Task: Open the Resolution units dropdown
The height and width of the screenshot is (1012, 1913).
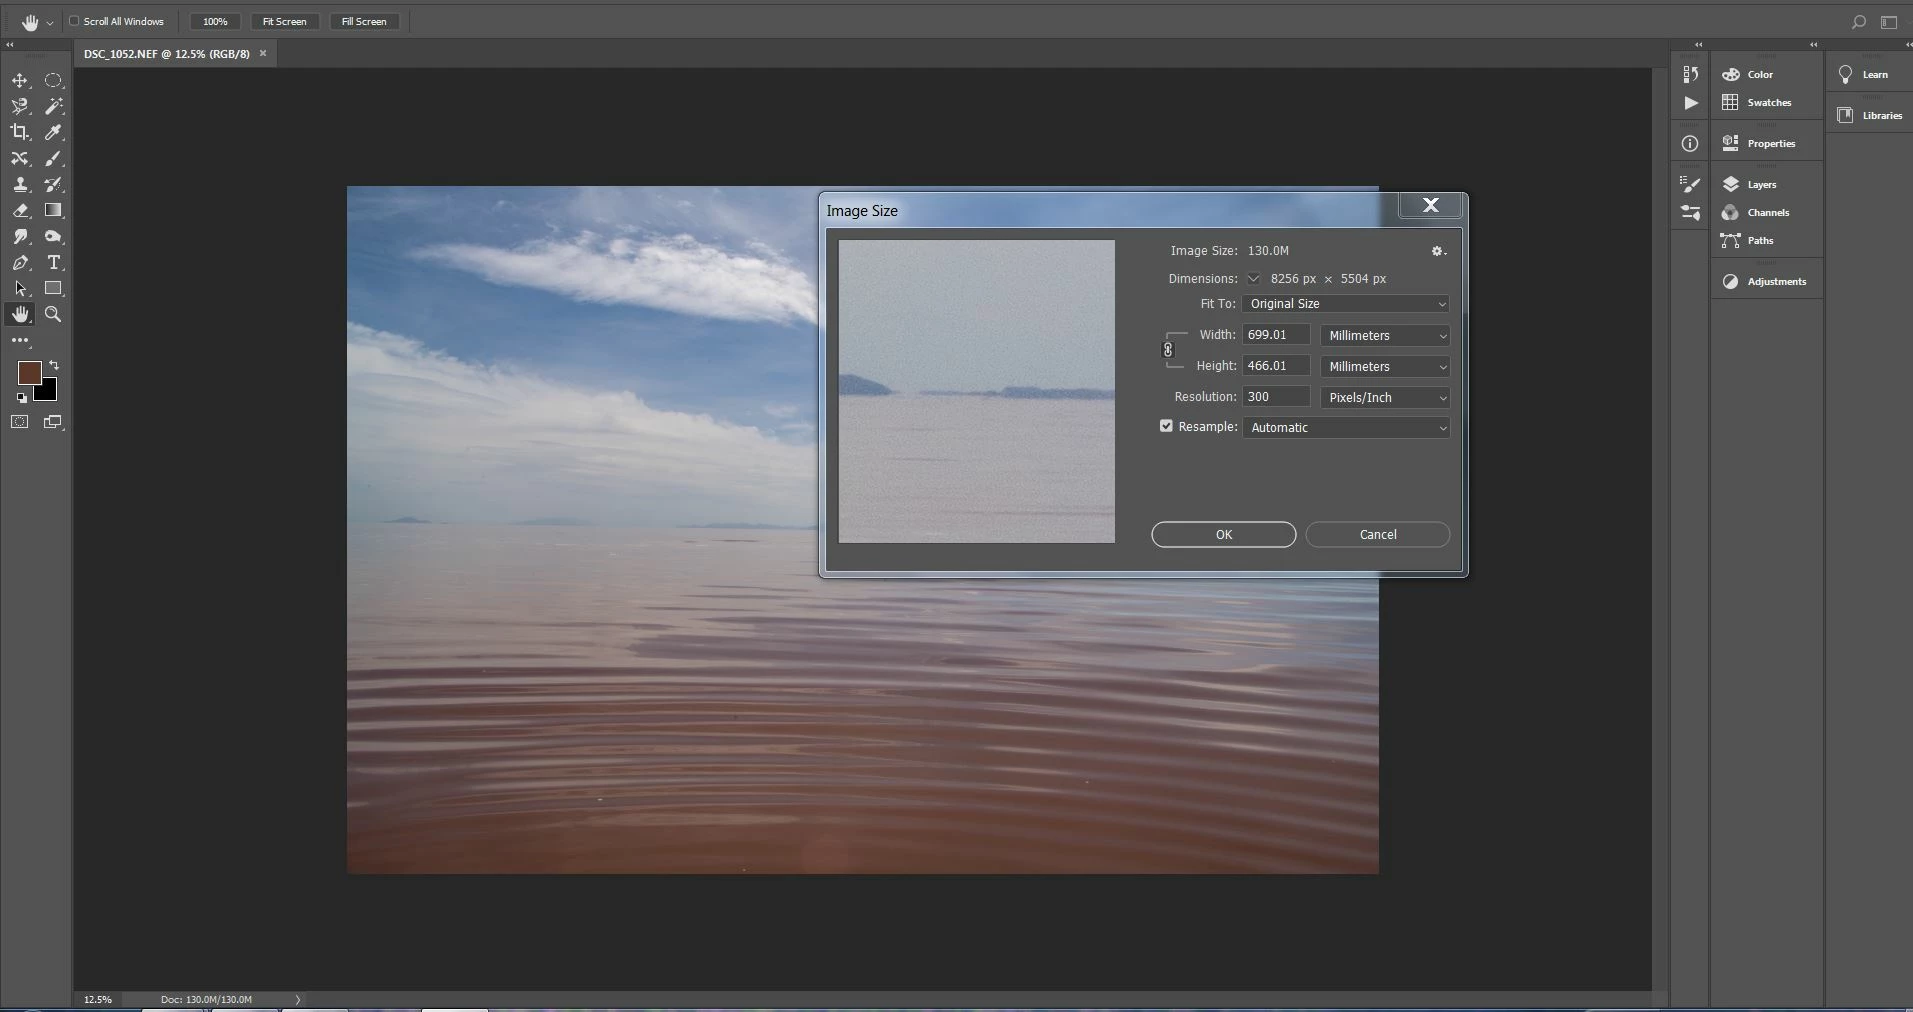Action: (1385, 398)
